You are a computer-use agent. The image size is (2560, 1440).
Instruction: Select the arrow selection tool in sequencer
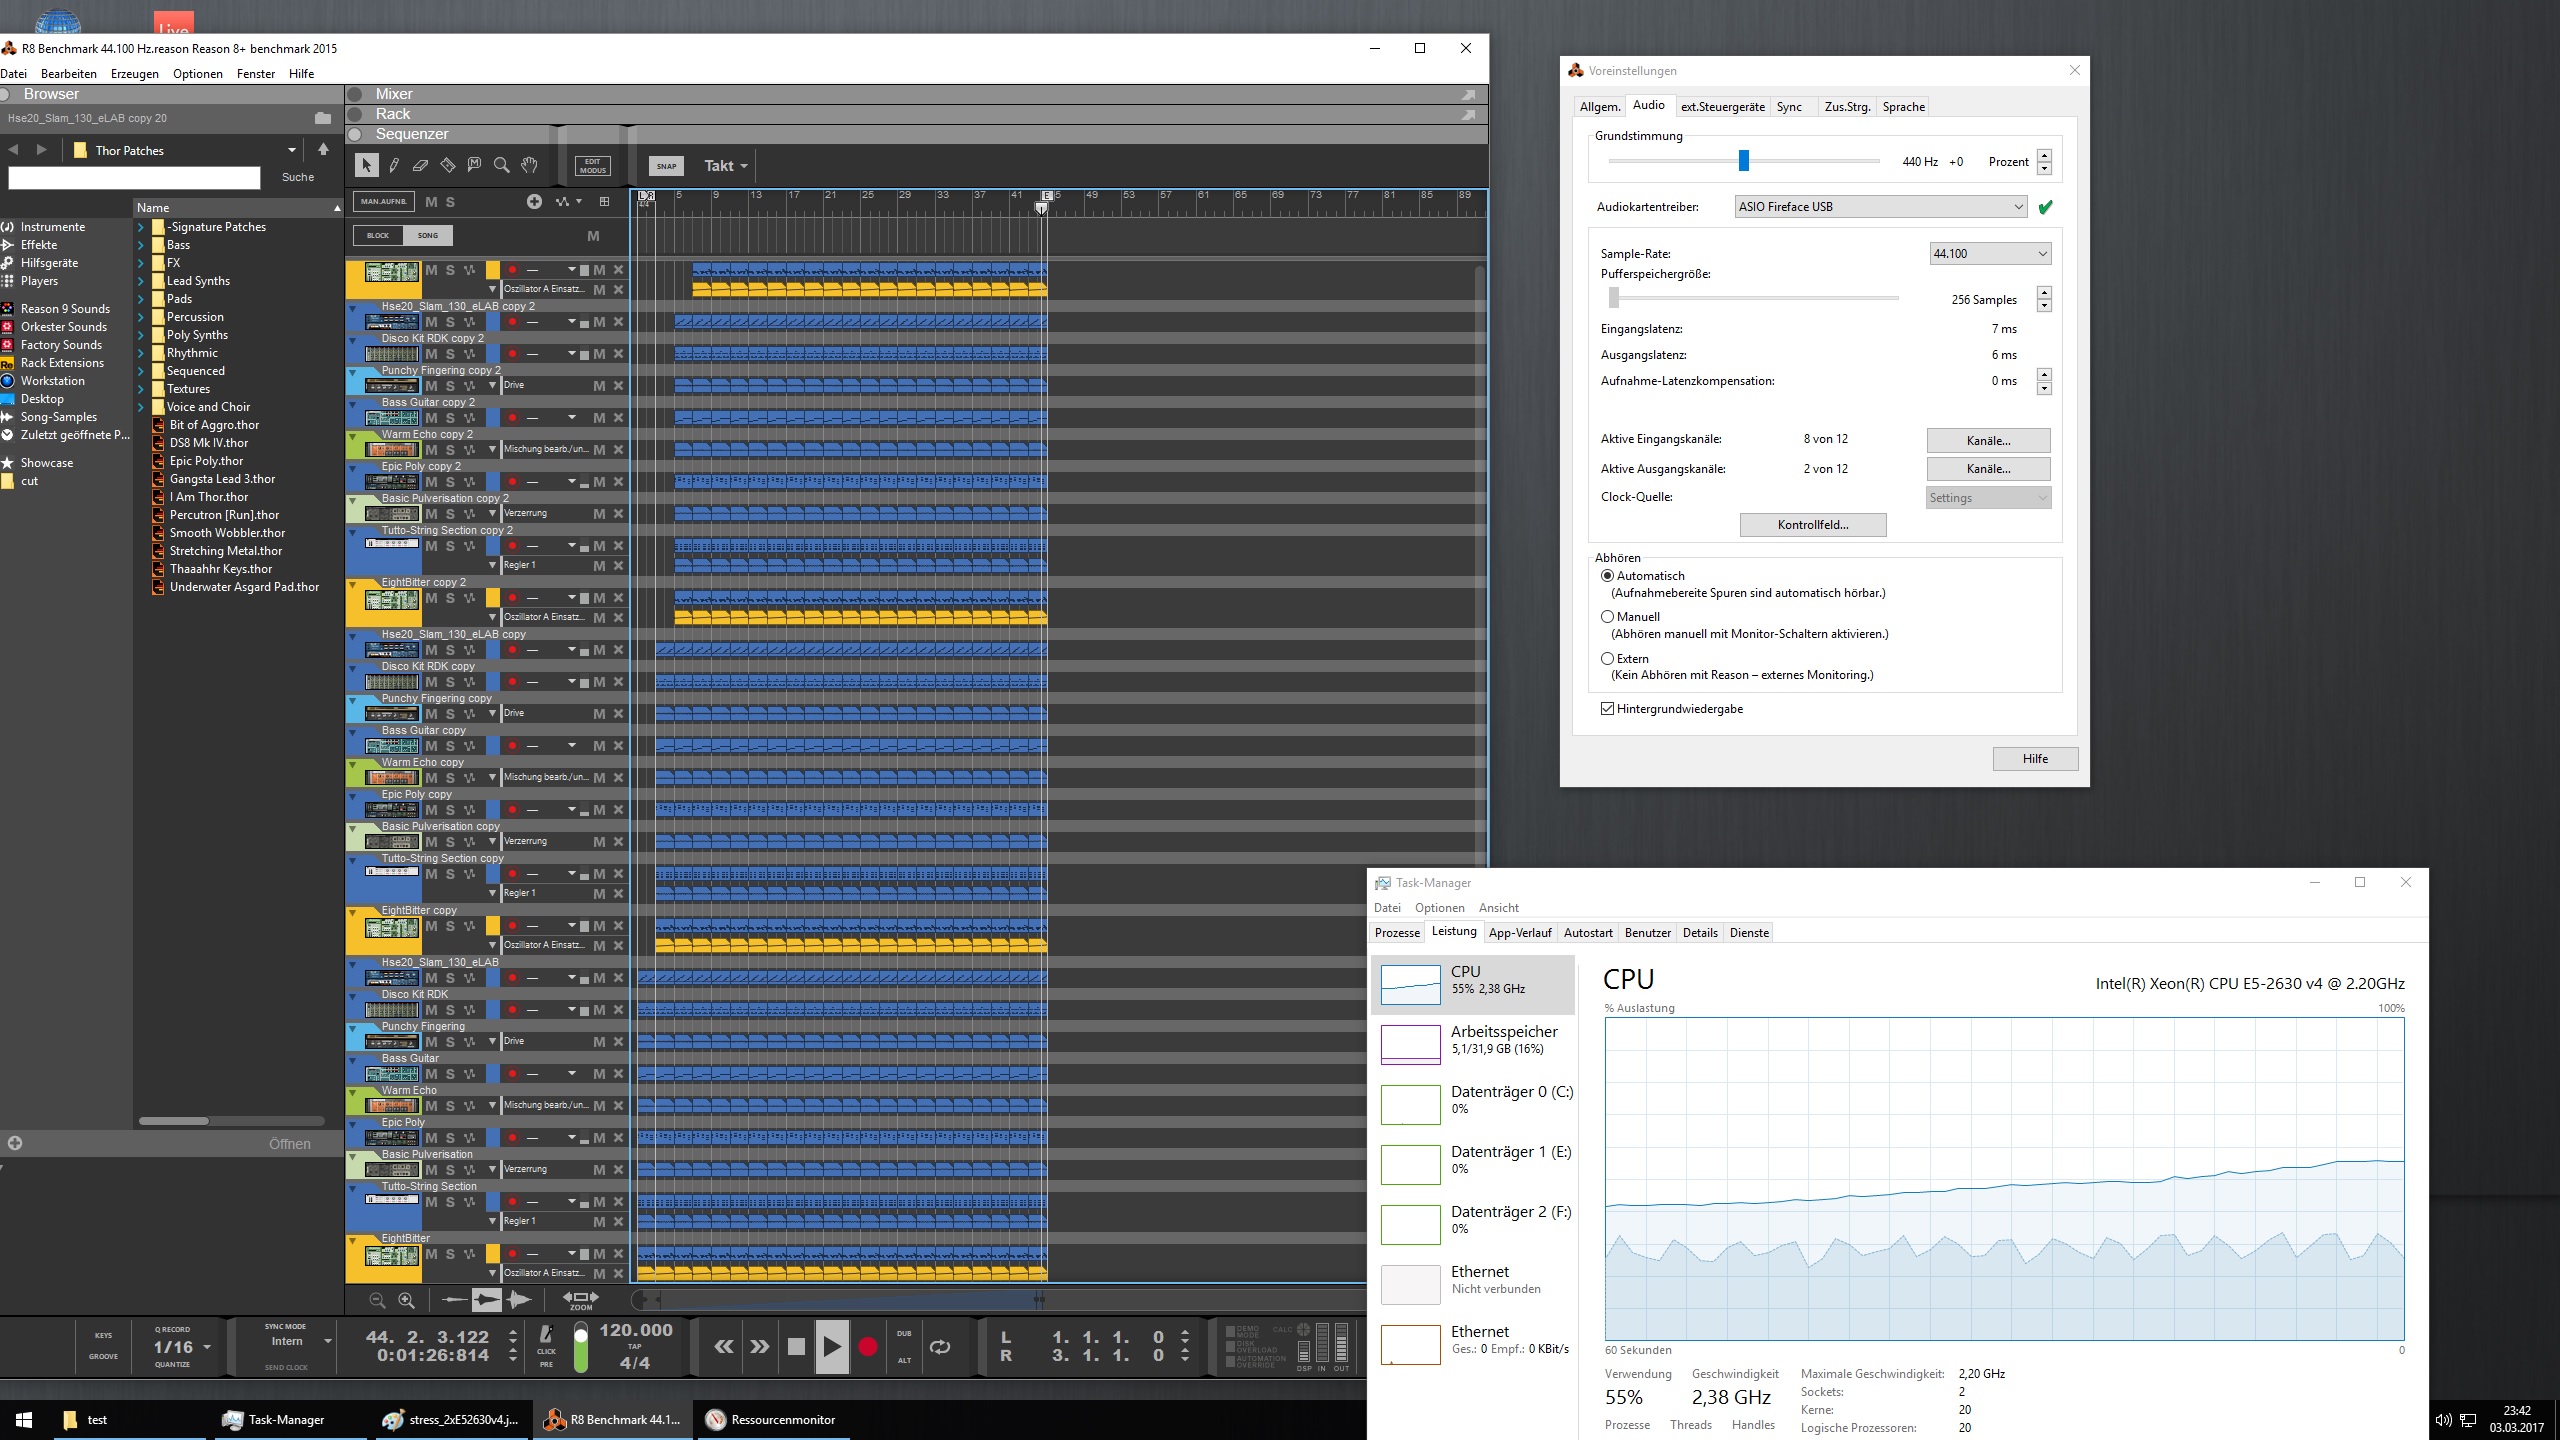point(366,166)
